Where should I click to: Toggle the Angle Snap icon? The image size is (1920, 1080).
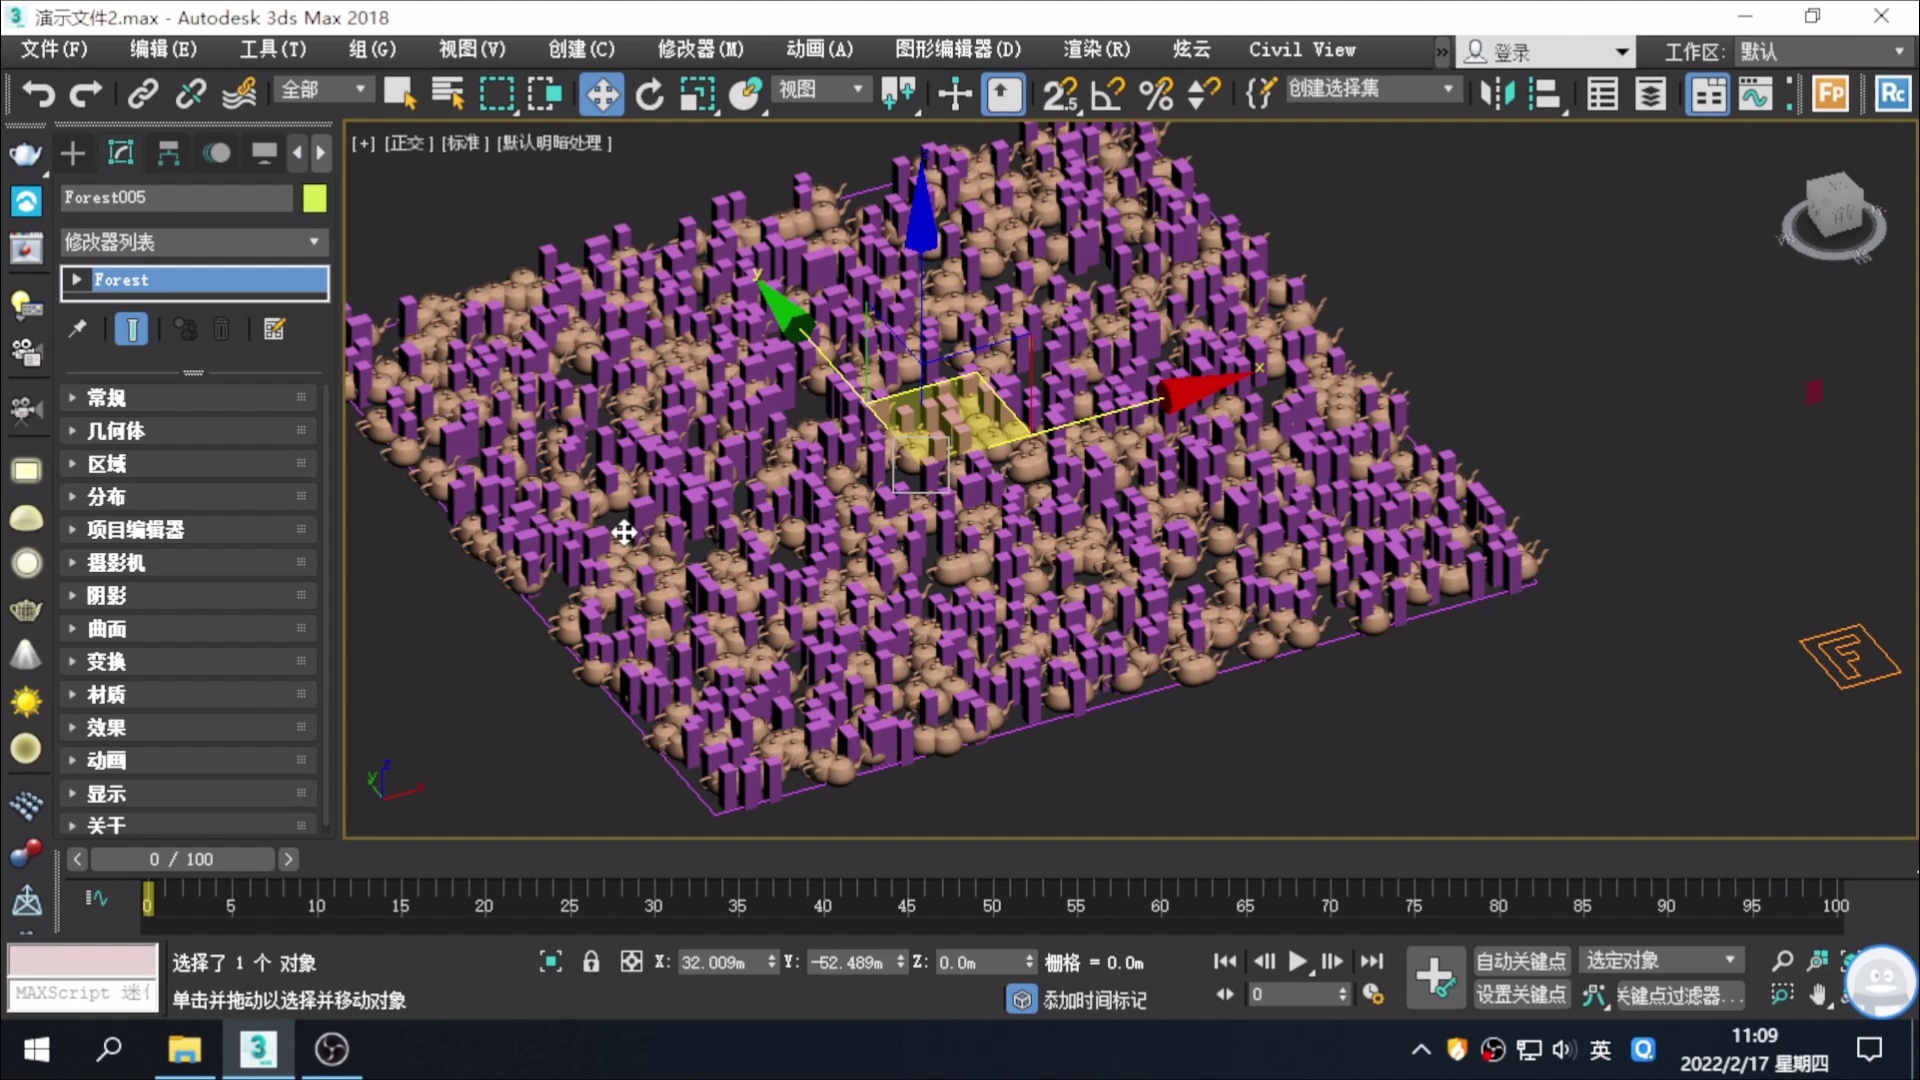point(1107,94)
